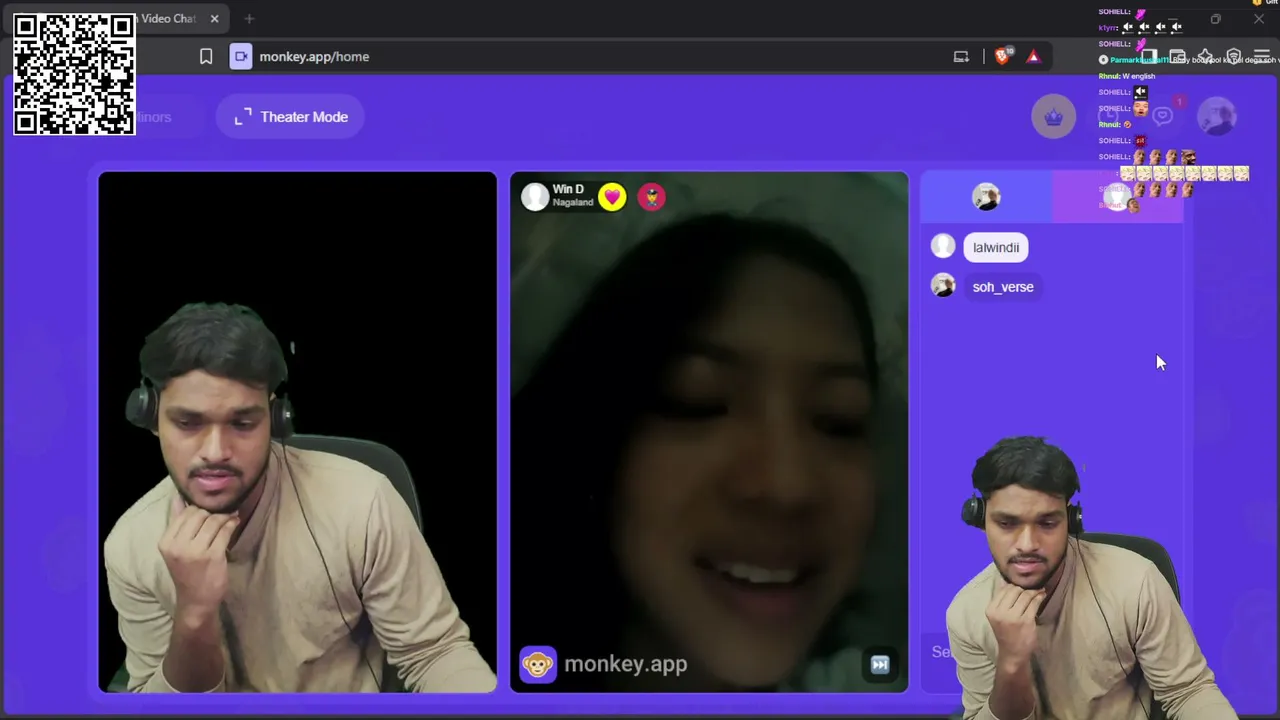Click the install app icon in the address bar

(961, 57)
